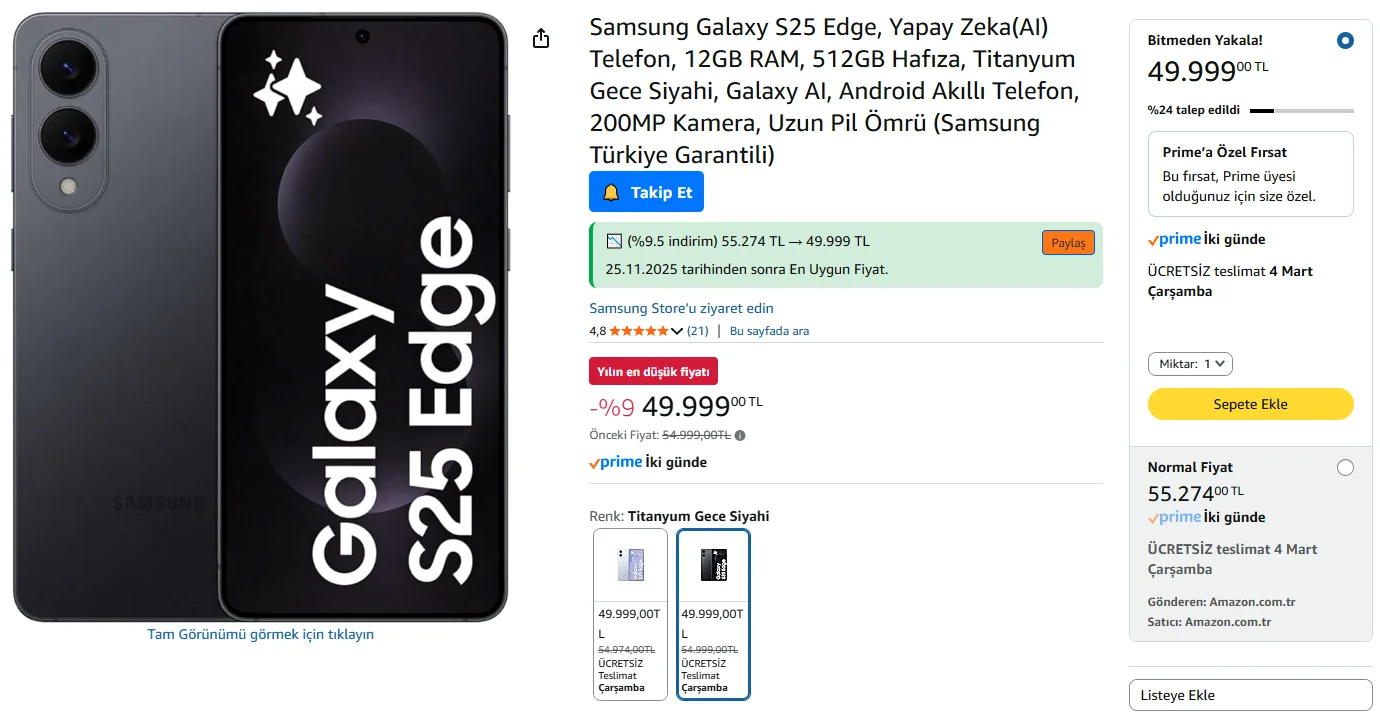Open the Miktar quantity dropdown

[x=1190, y=364]
